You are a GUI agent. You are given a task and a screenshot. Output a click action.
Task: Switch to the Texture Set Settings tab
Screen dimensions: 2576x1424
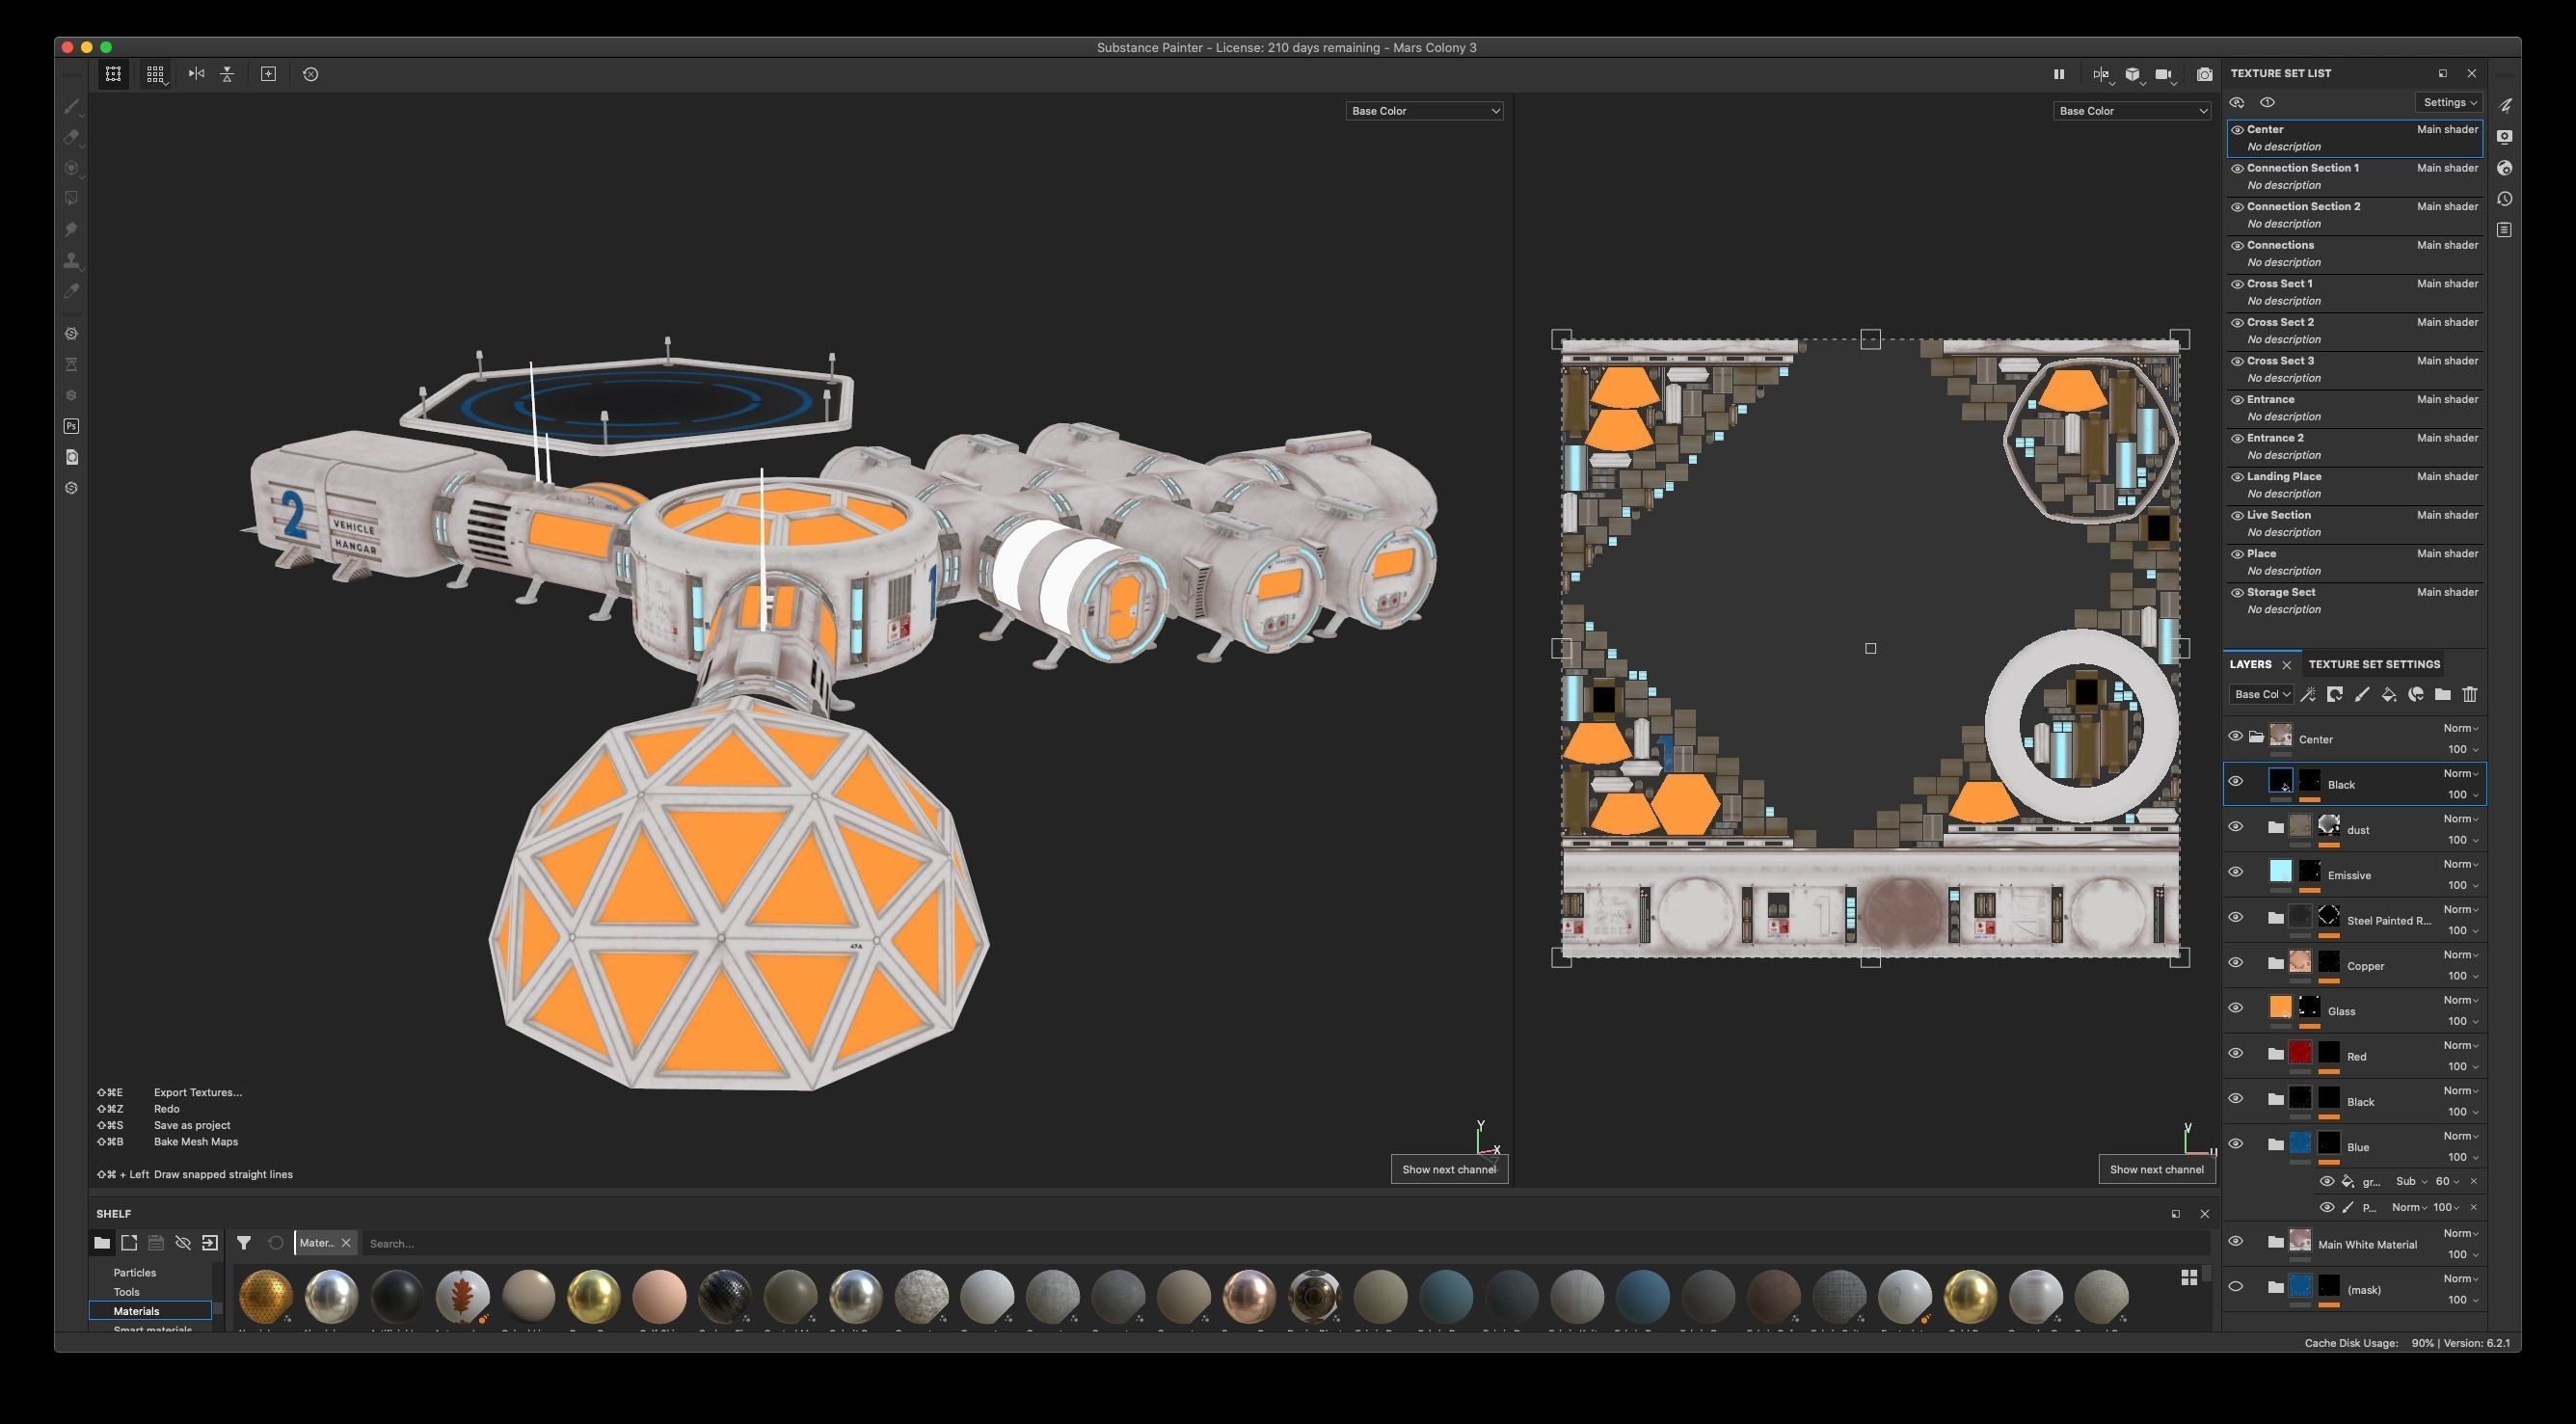pyautogui.click(x=2374, y=664)
